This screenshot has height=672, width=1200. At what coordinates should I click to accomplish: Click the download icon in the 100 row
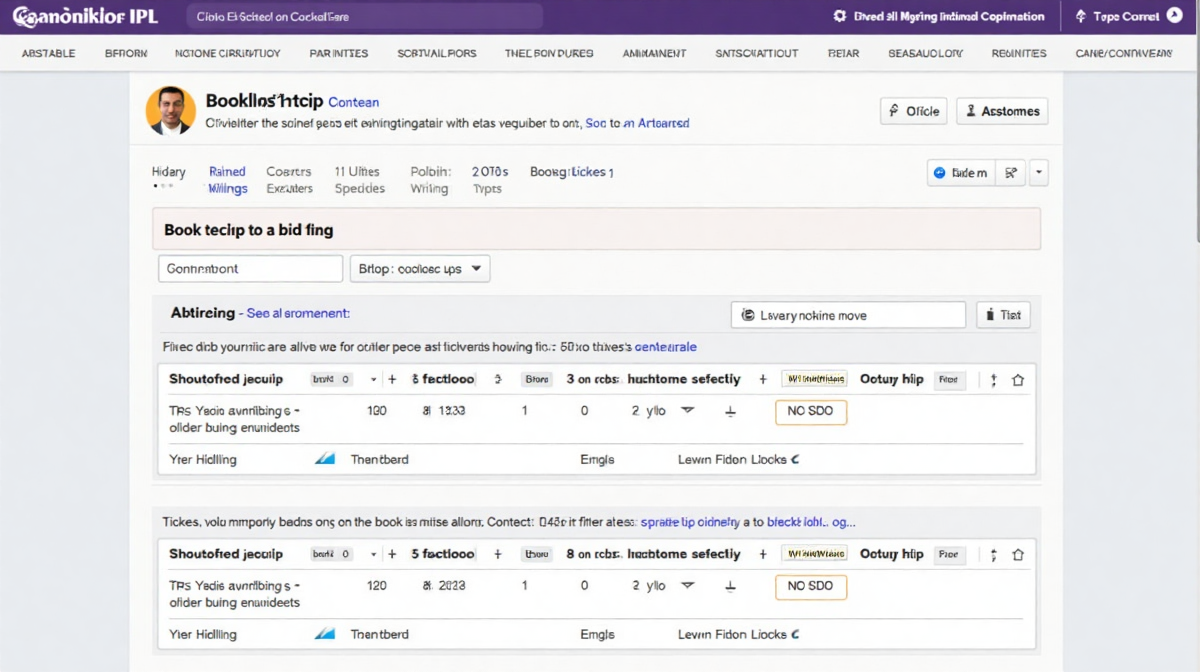coord(731,412)
